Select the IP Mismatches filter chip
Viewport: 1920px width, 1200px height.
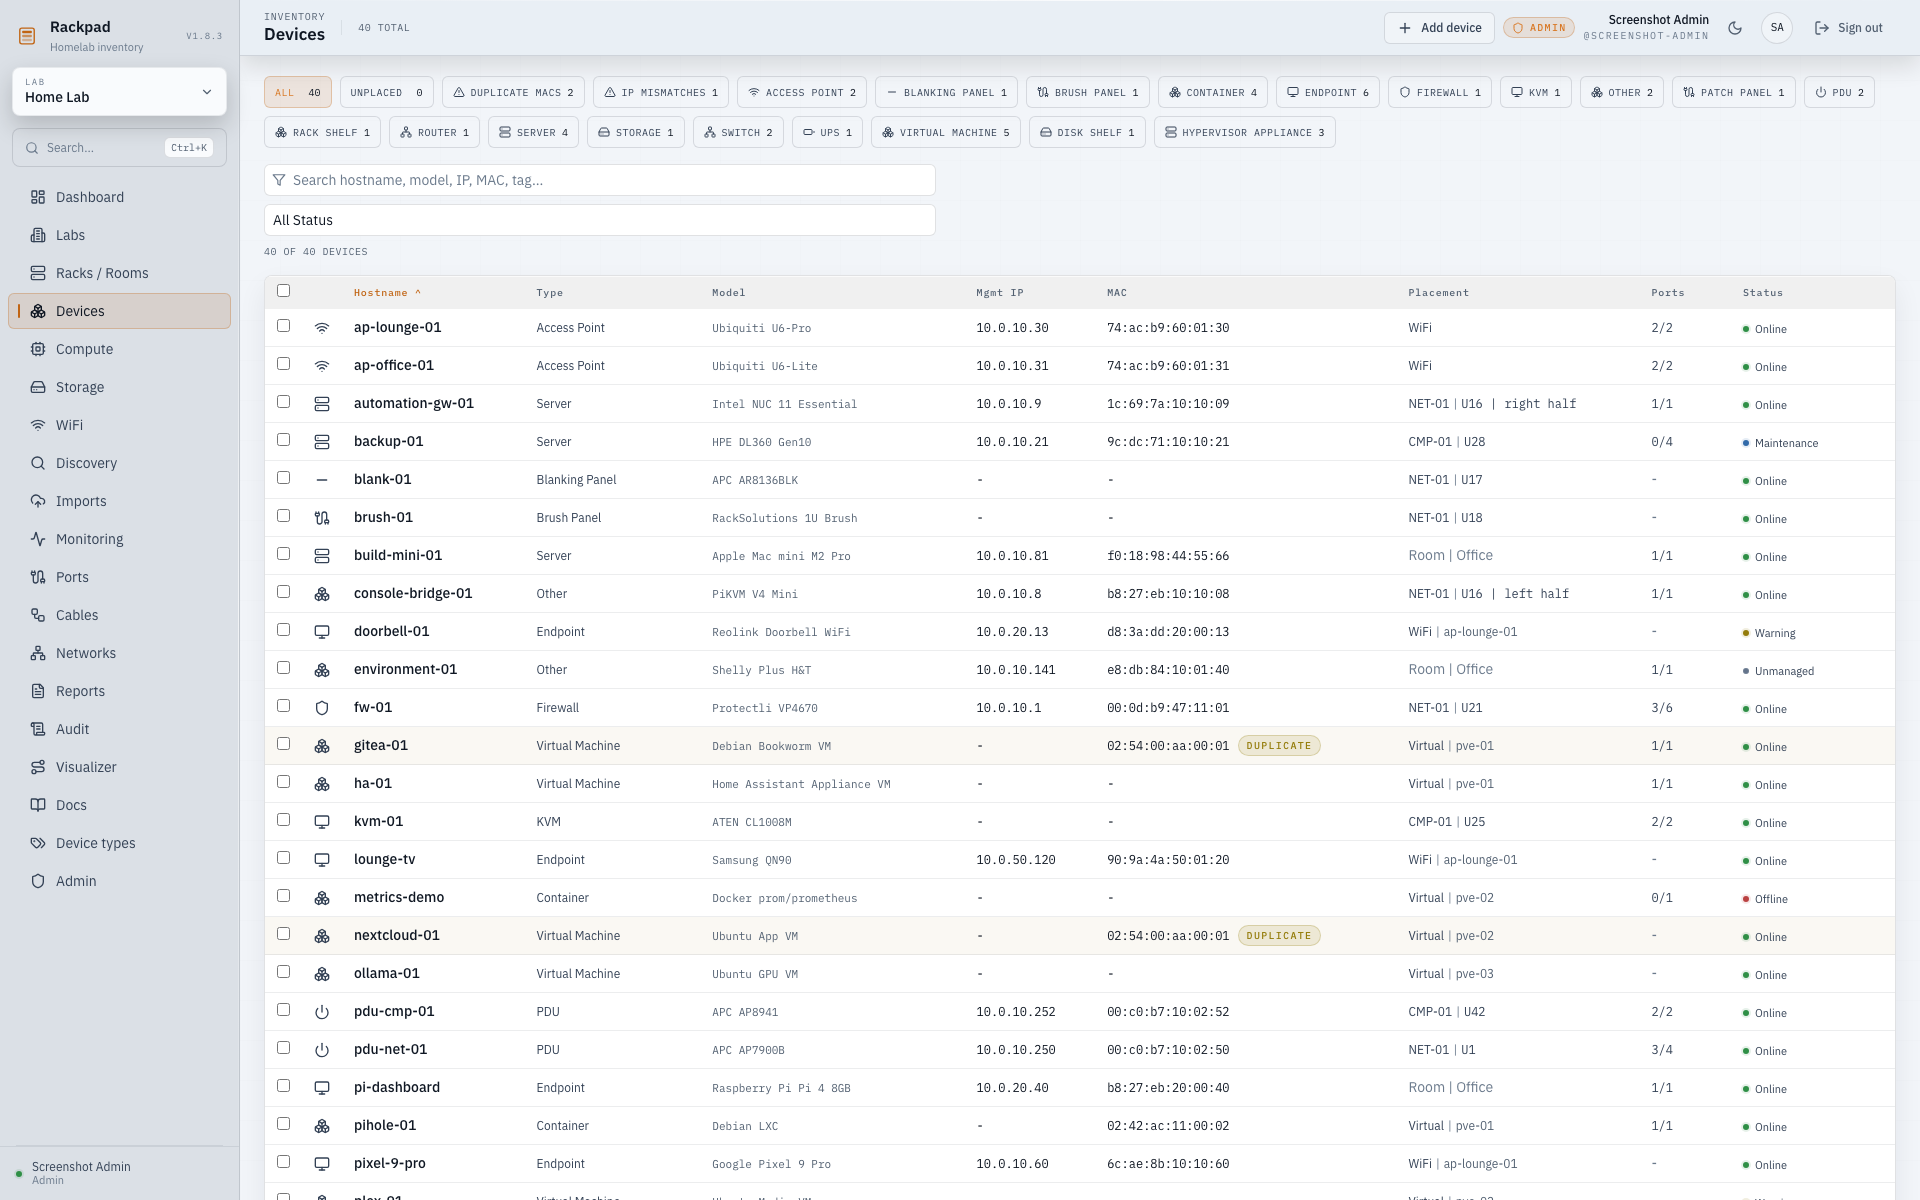tap(661, 92)
